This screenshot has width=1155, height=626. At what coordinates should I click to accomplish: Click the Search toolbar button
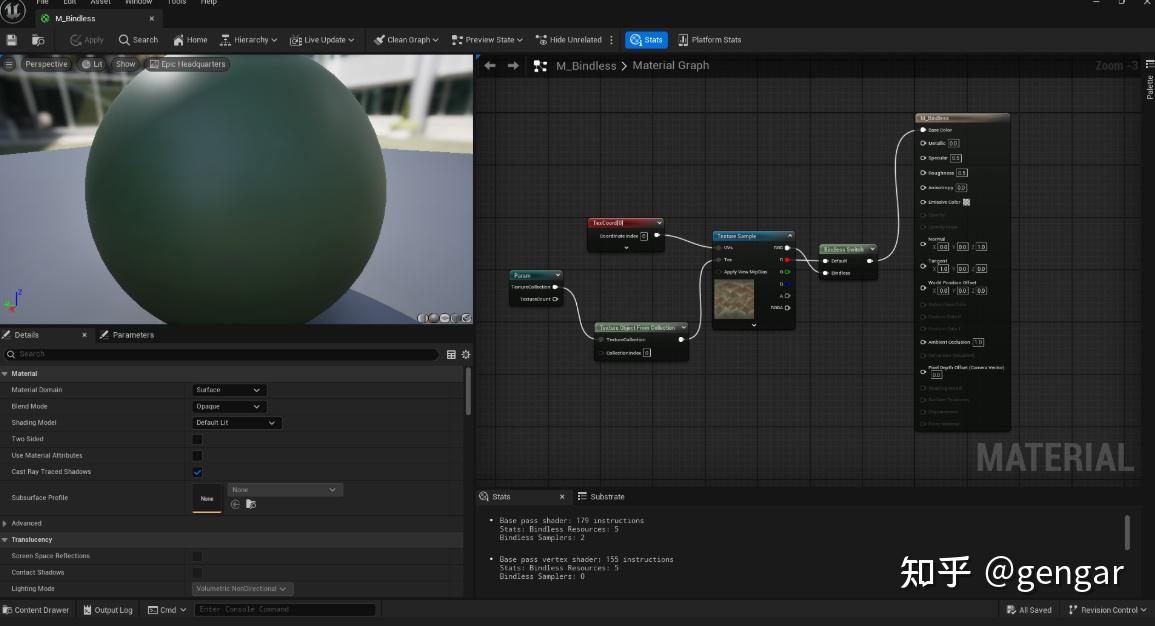pos(138,40)
